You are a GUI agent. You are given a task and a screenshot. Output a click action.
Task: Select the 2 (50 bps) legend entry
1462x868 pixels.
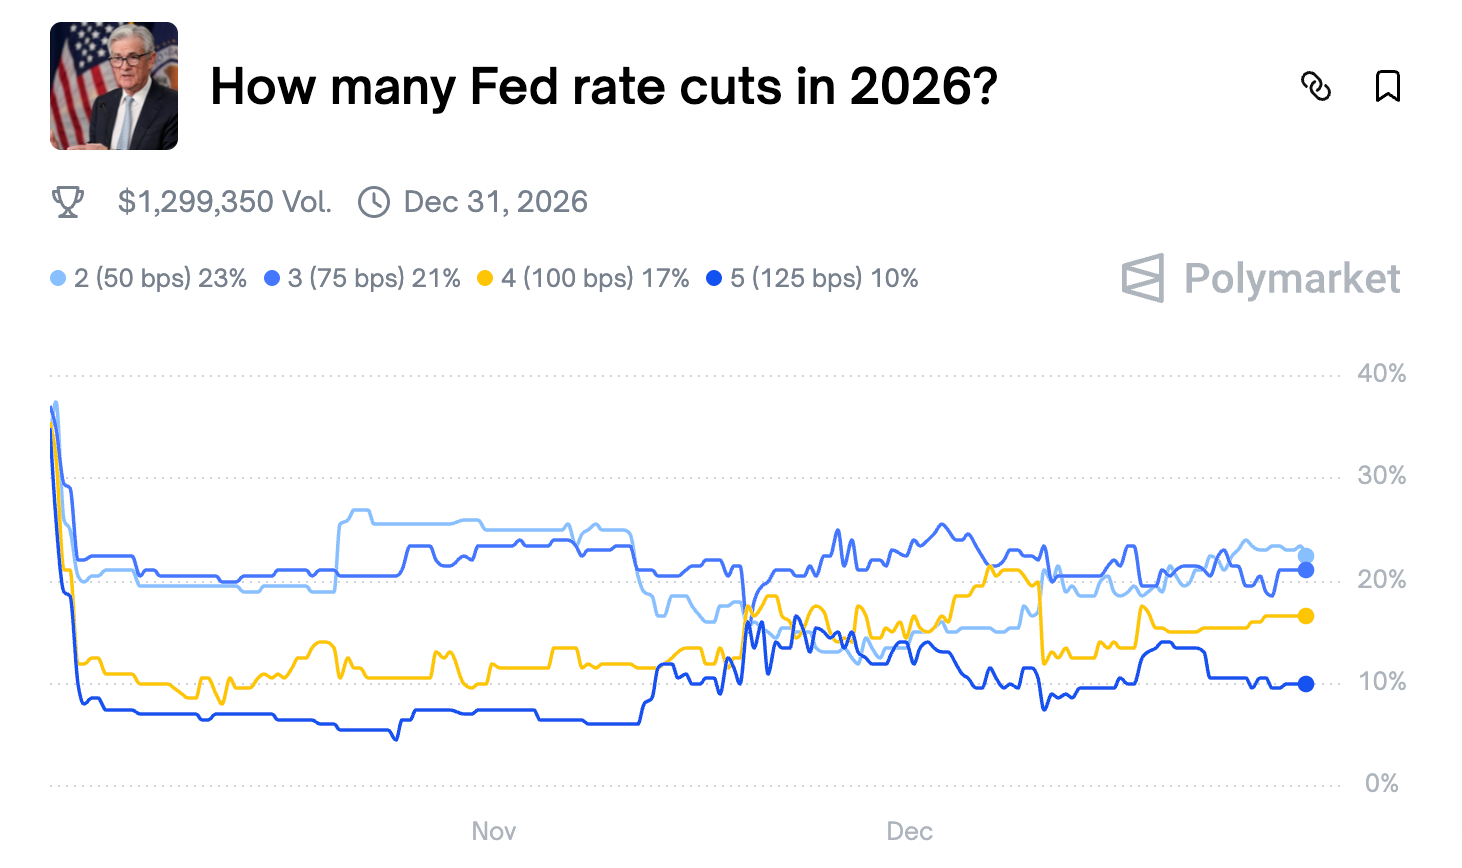(x=149, y=278)
